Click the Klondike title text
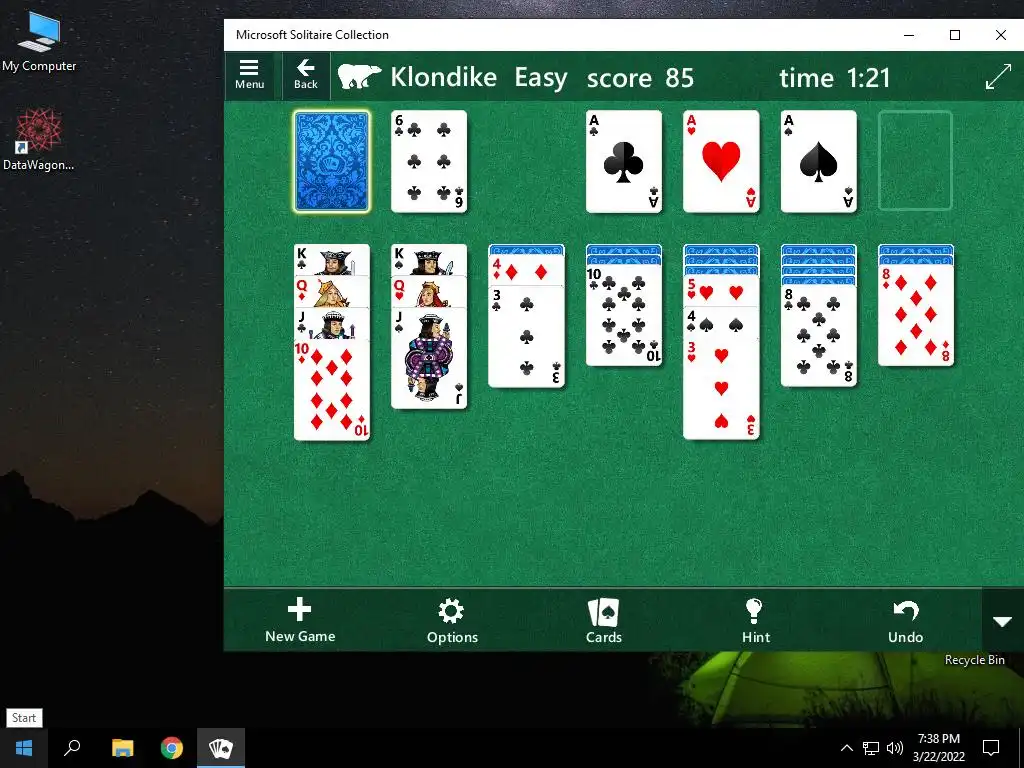This screenshot has height=768, width=1024. (443, 77)
